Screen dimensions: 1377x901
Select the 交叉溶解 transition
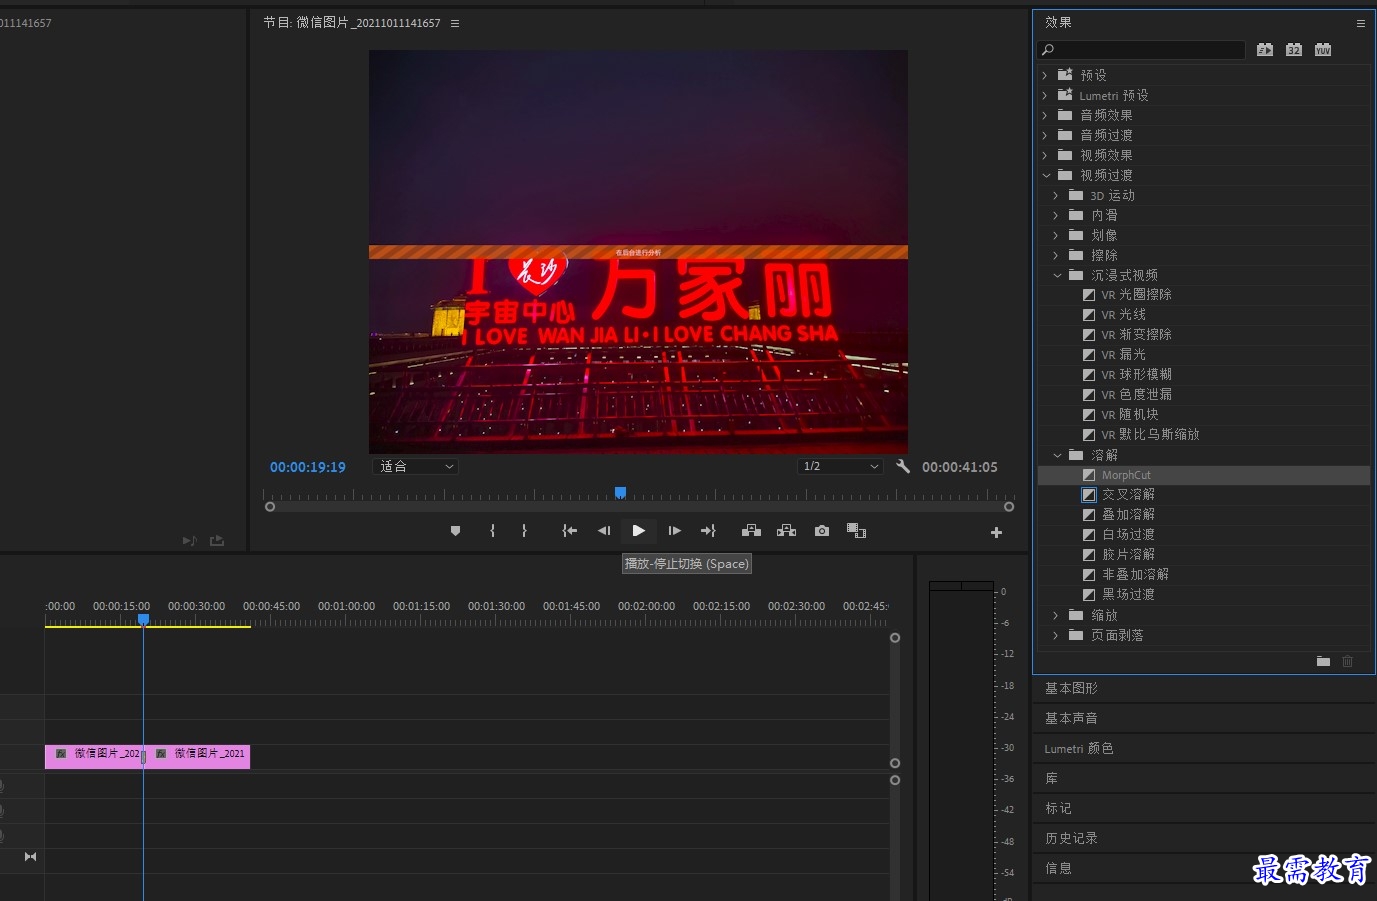click(1128, 494)
